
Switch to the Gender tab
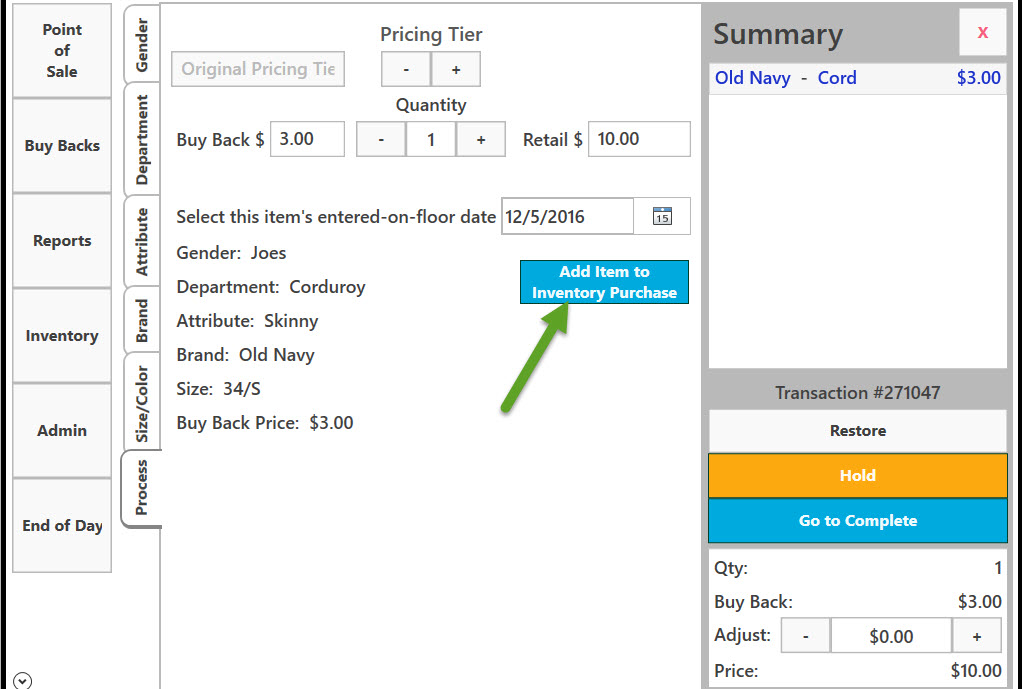[x=141, y=44]
